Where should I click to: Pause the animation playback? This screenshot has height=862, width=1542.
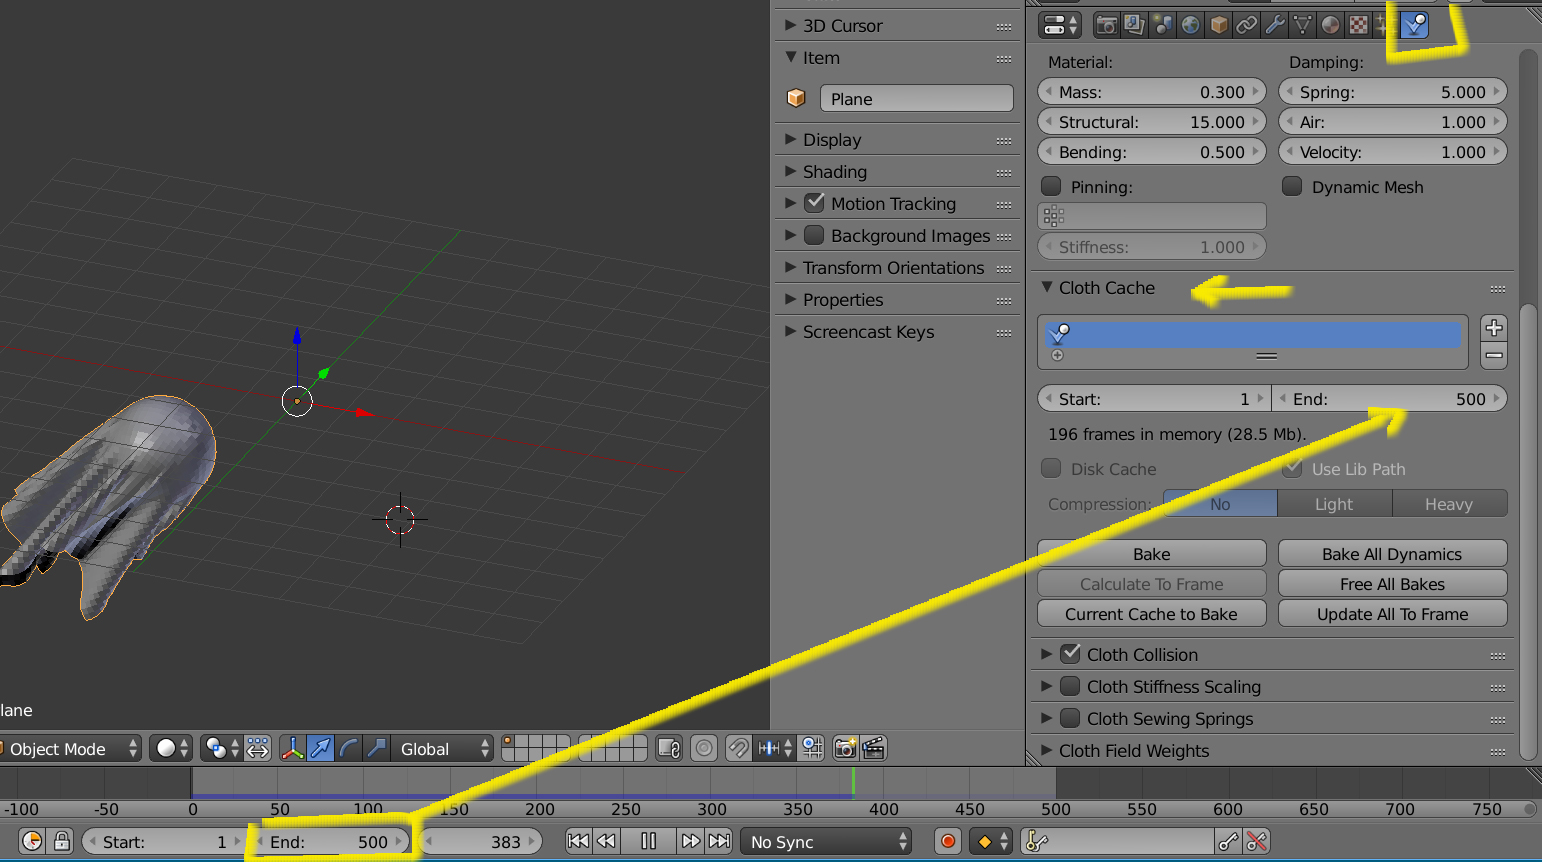tap(648, 842)
